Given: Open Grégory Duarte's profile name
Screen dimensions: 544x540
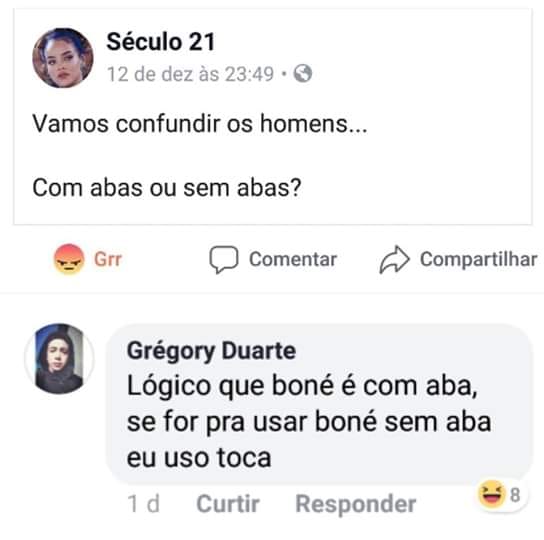Looking at the screenshot, I should coord(211,351).
